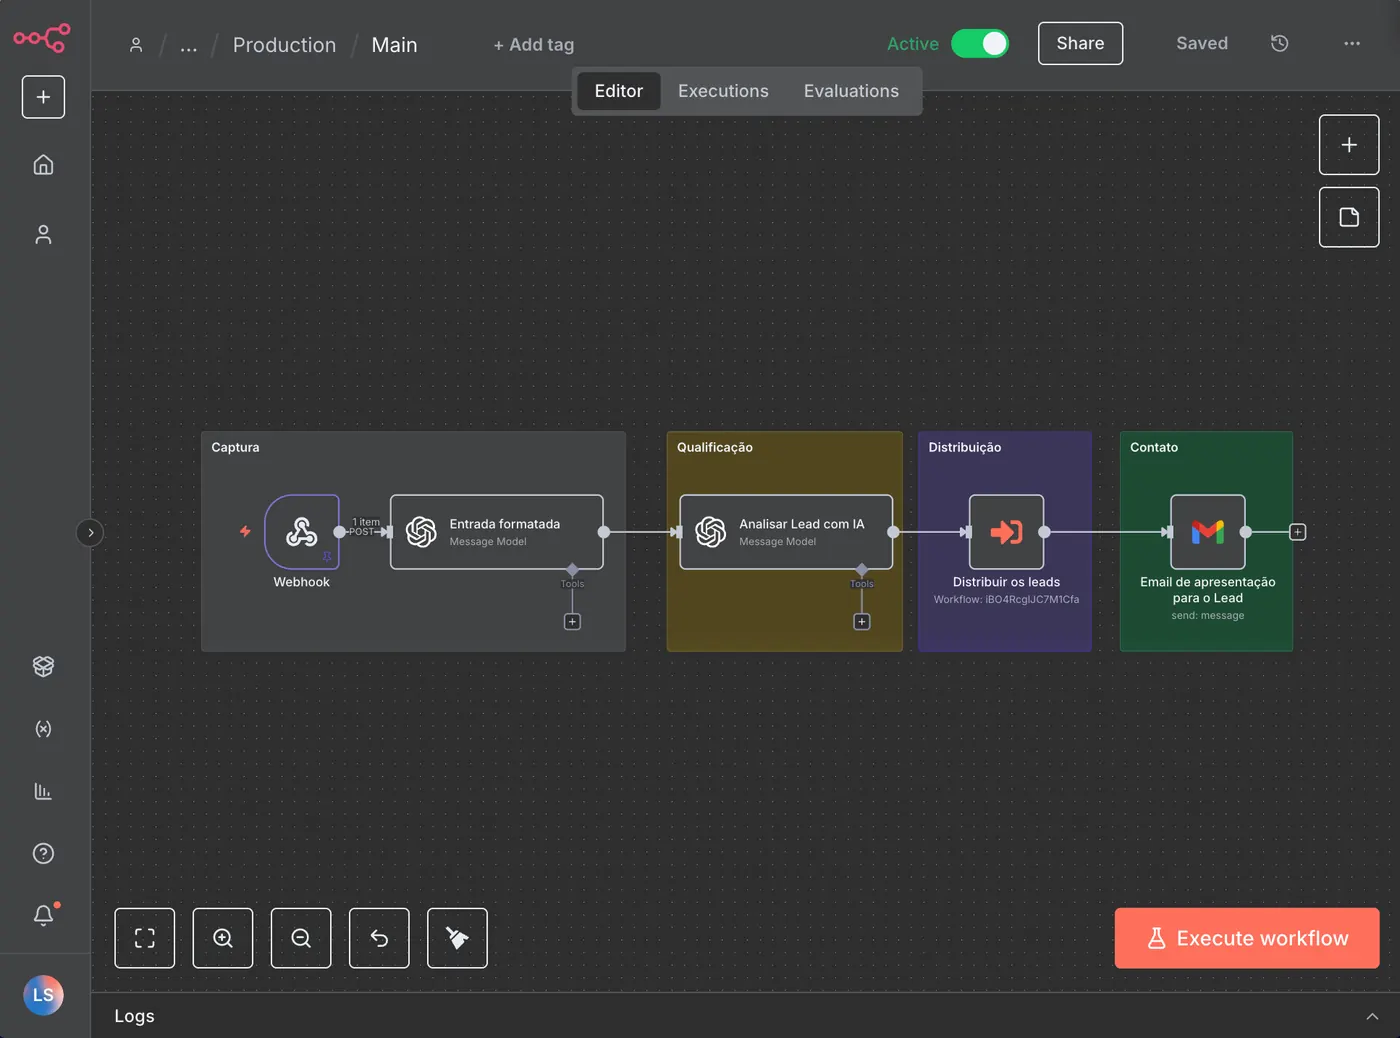The width and height of the screenshot is (1400, 1038).
Task: Expand the sidebar with chevron arrow
Action: (x=90, y=533)
